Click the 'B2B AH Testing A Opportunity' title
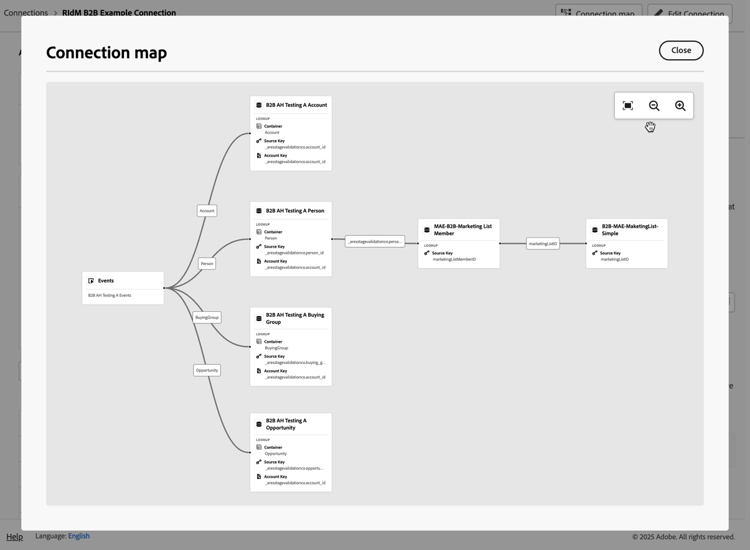Image resolution: width=750 pixels, height=550 pixels. click(x=287, y=424)
